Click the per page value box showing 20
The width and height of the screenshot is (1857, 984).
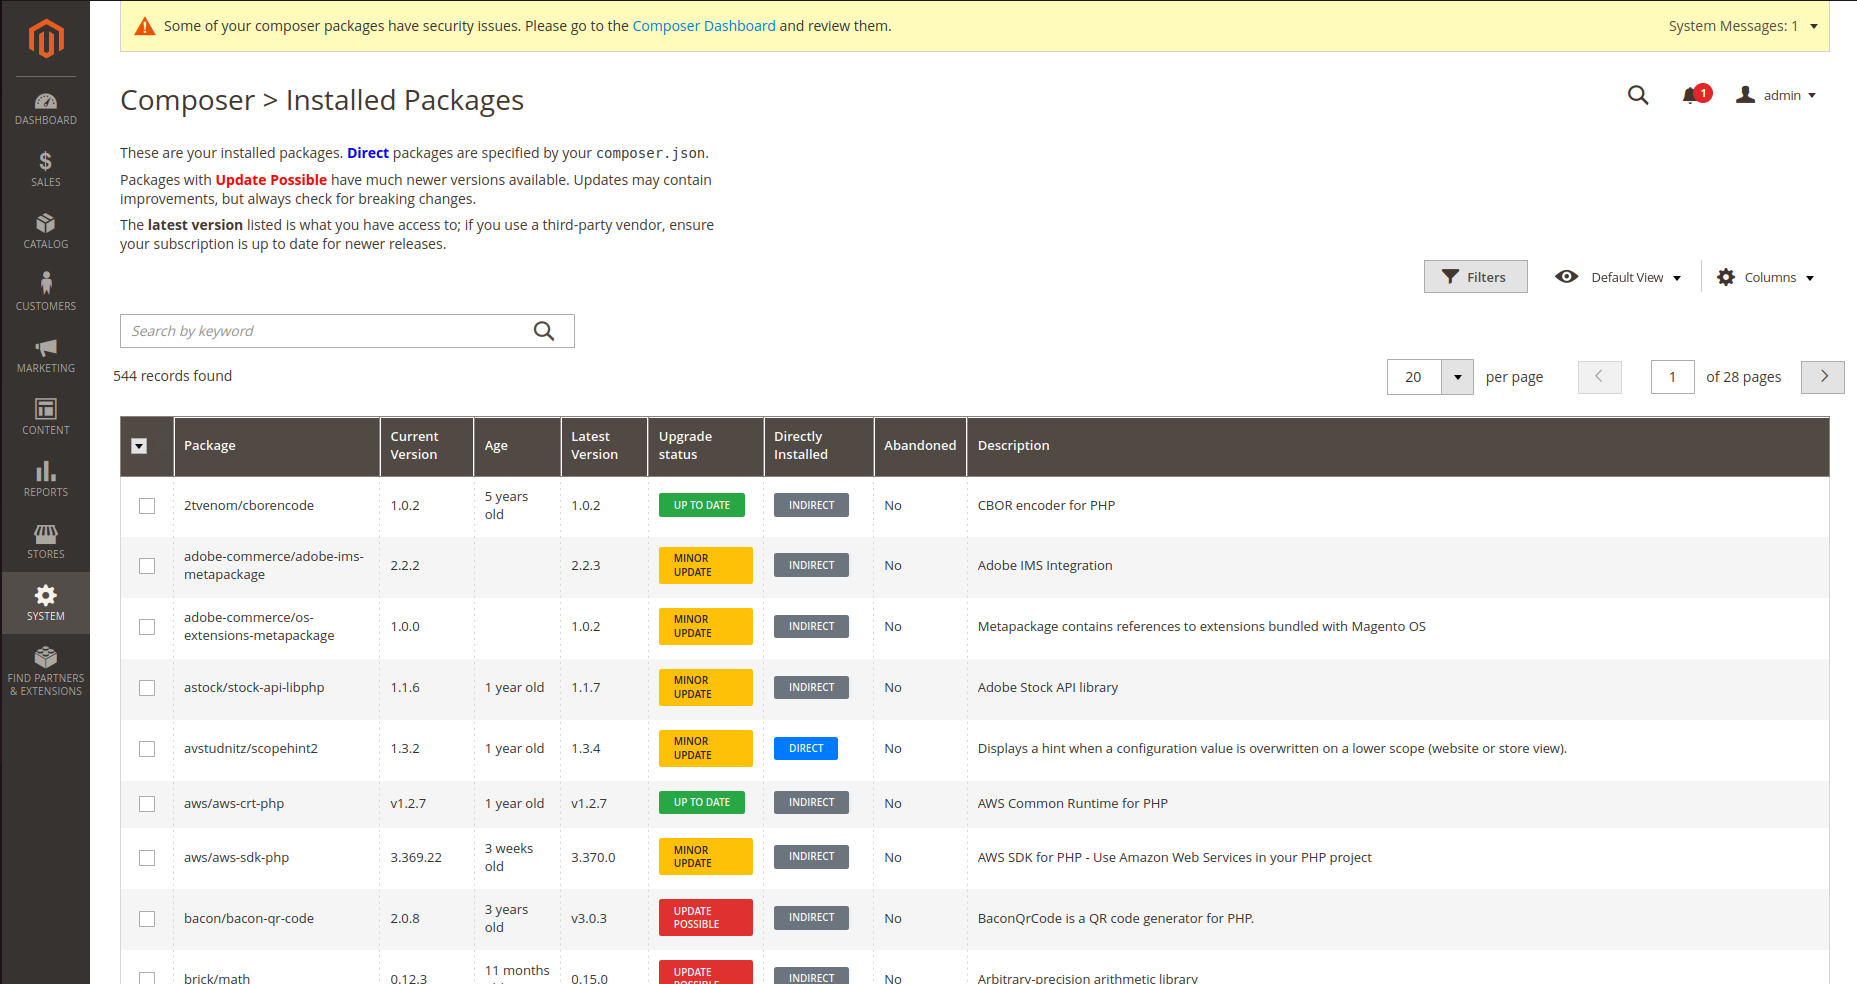1414,377
